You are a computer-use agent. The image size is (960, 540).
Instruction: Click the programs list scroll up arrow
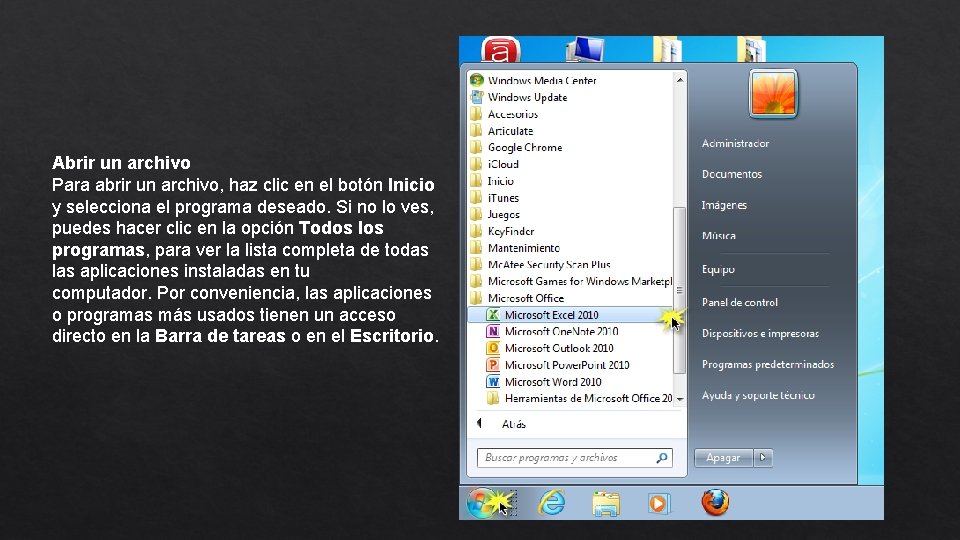pos(679,80)
